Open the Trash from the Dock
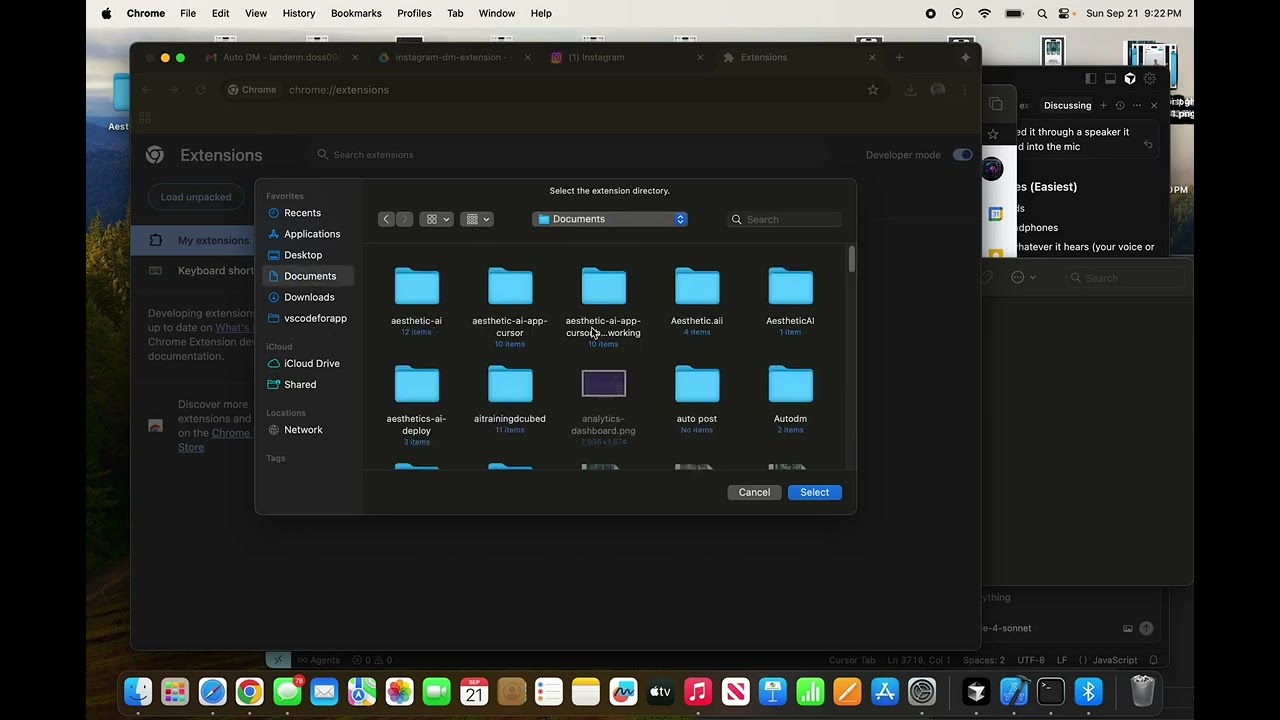The image size is (1280, 720). click(1142, 691)
